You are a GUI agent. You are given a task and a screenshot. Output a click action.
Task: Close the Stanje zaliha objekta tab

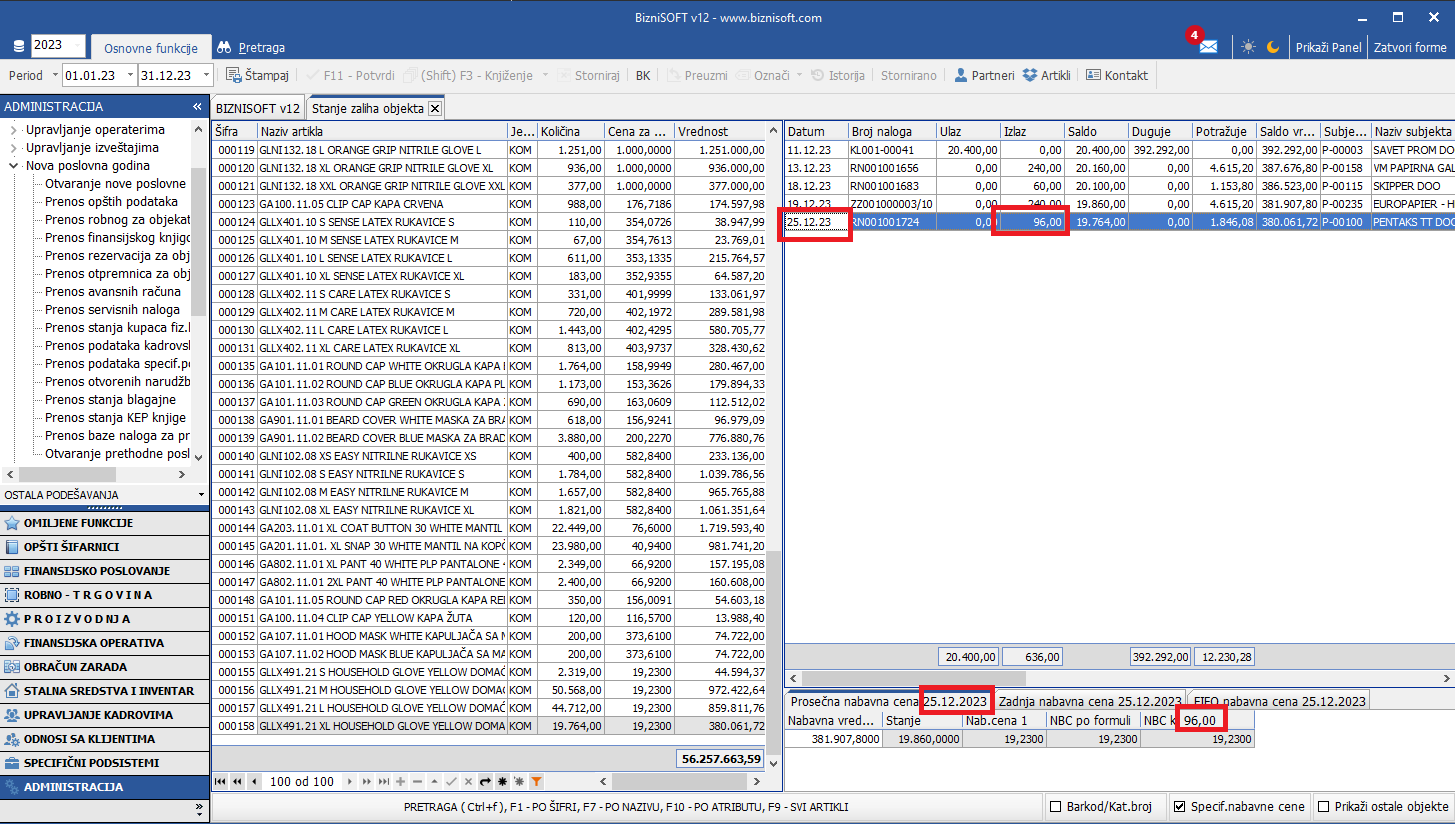tap(435, 108)
